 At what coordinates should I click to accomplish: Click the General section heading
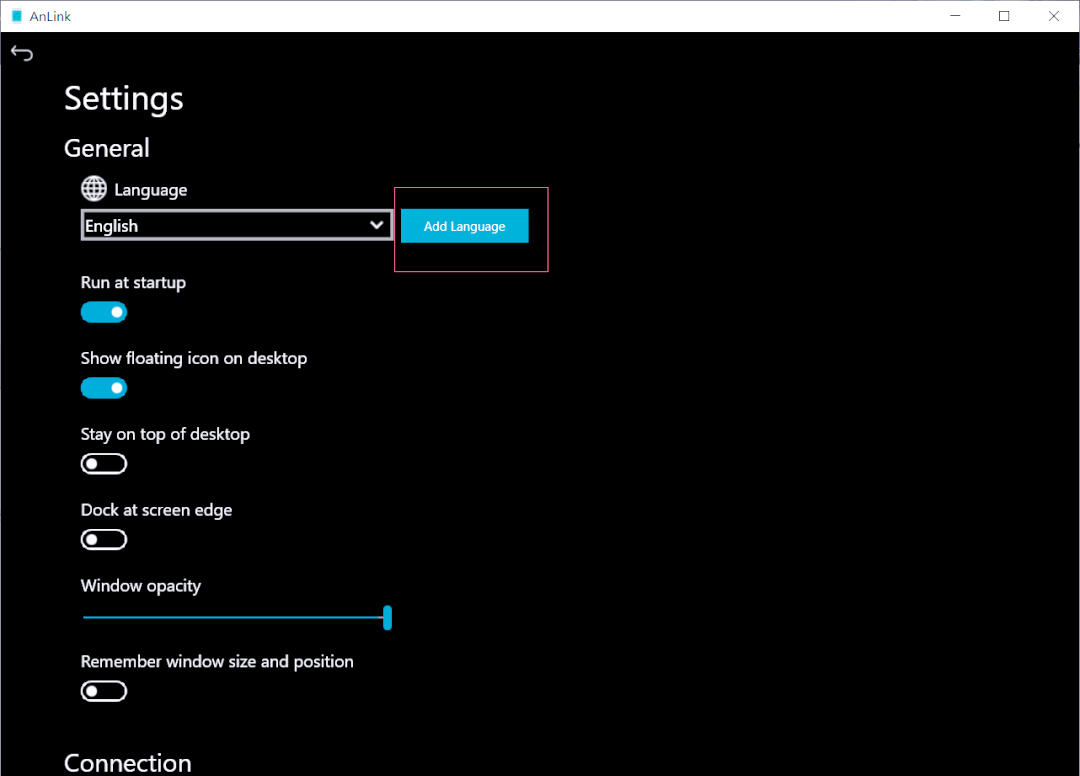[x=107, y=148]
